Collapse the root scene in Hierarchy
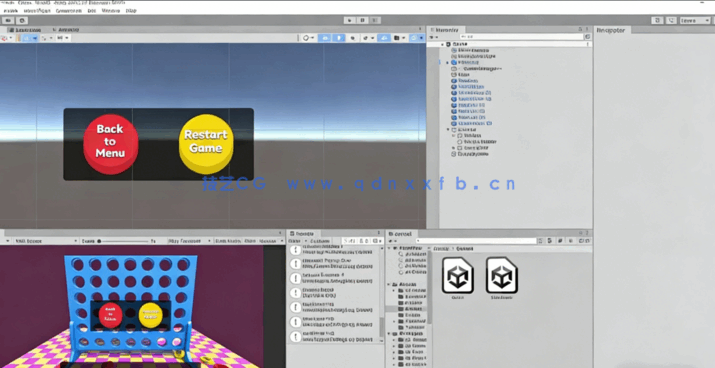This screenshot has height=368, width=715. click(x=442, y=44)
